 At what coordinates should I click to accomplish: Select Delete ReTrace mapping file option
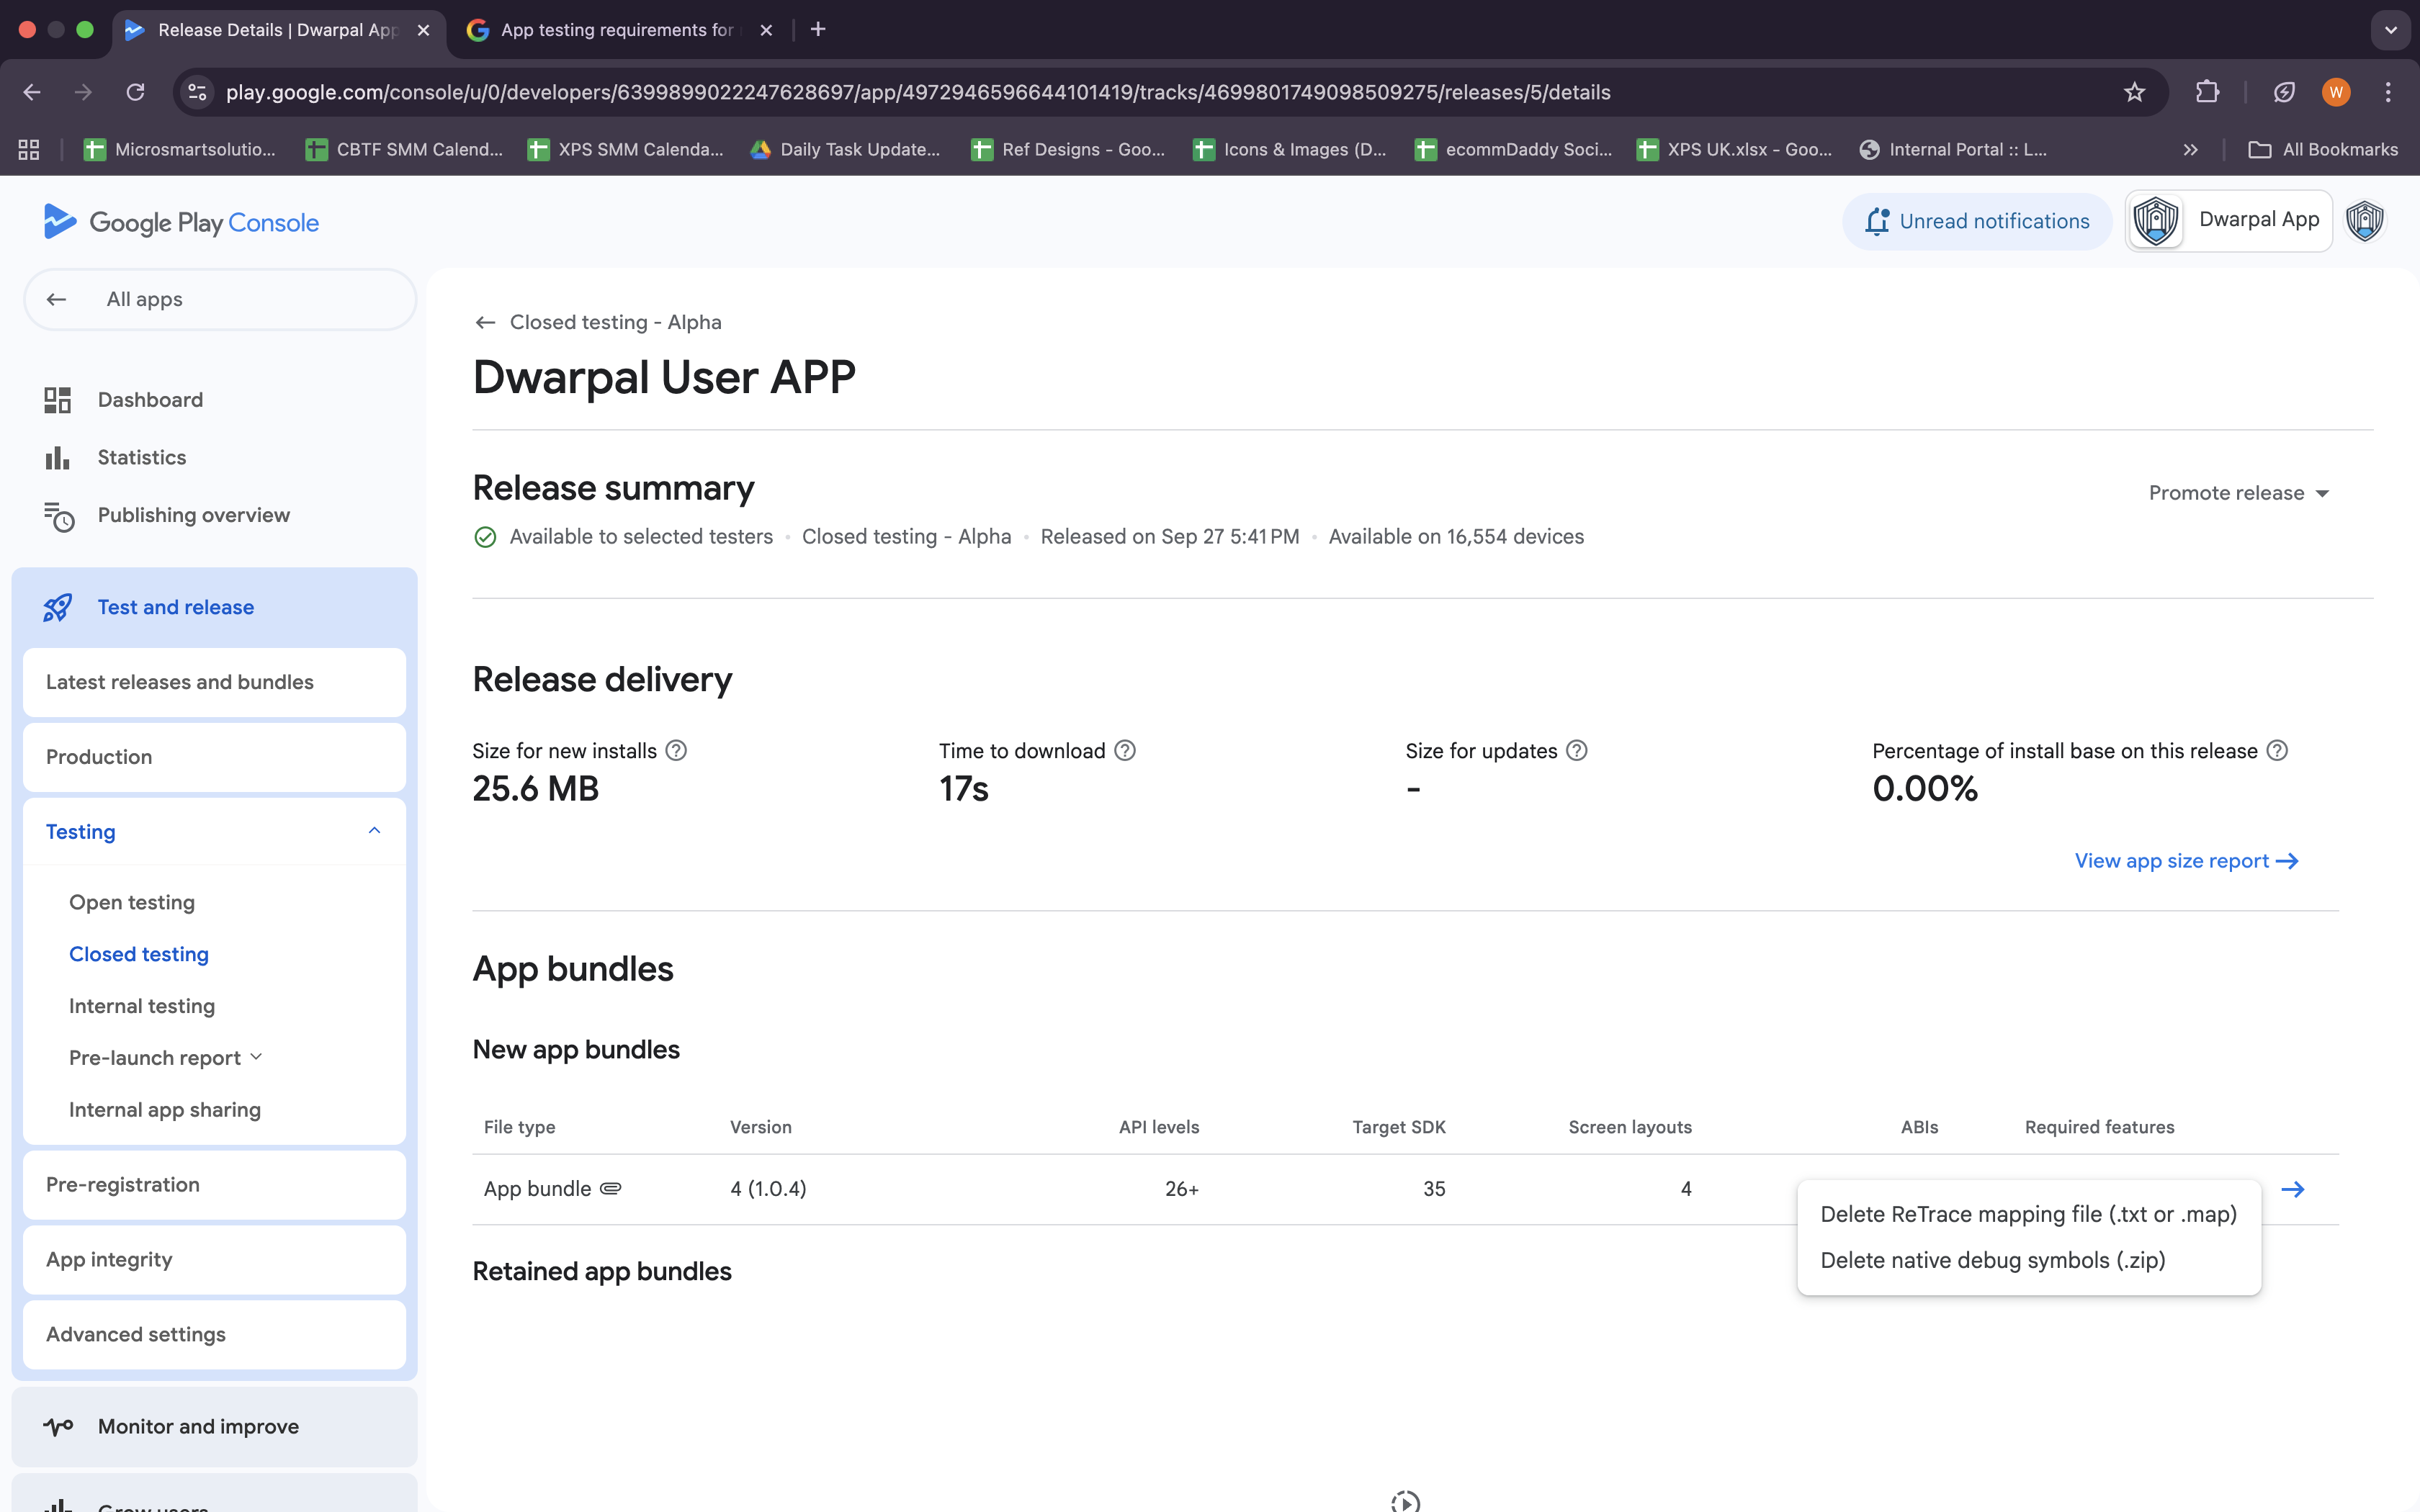[x=2028, y=1214]
